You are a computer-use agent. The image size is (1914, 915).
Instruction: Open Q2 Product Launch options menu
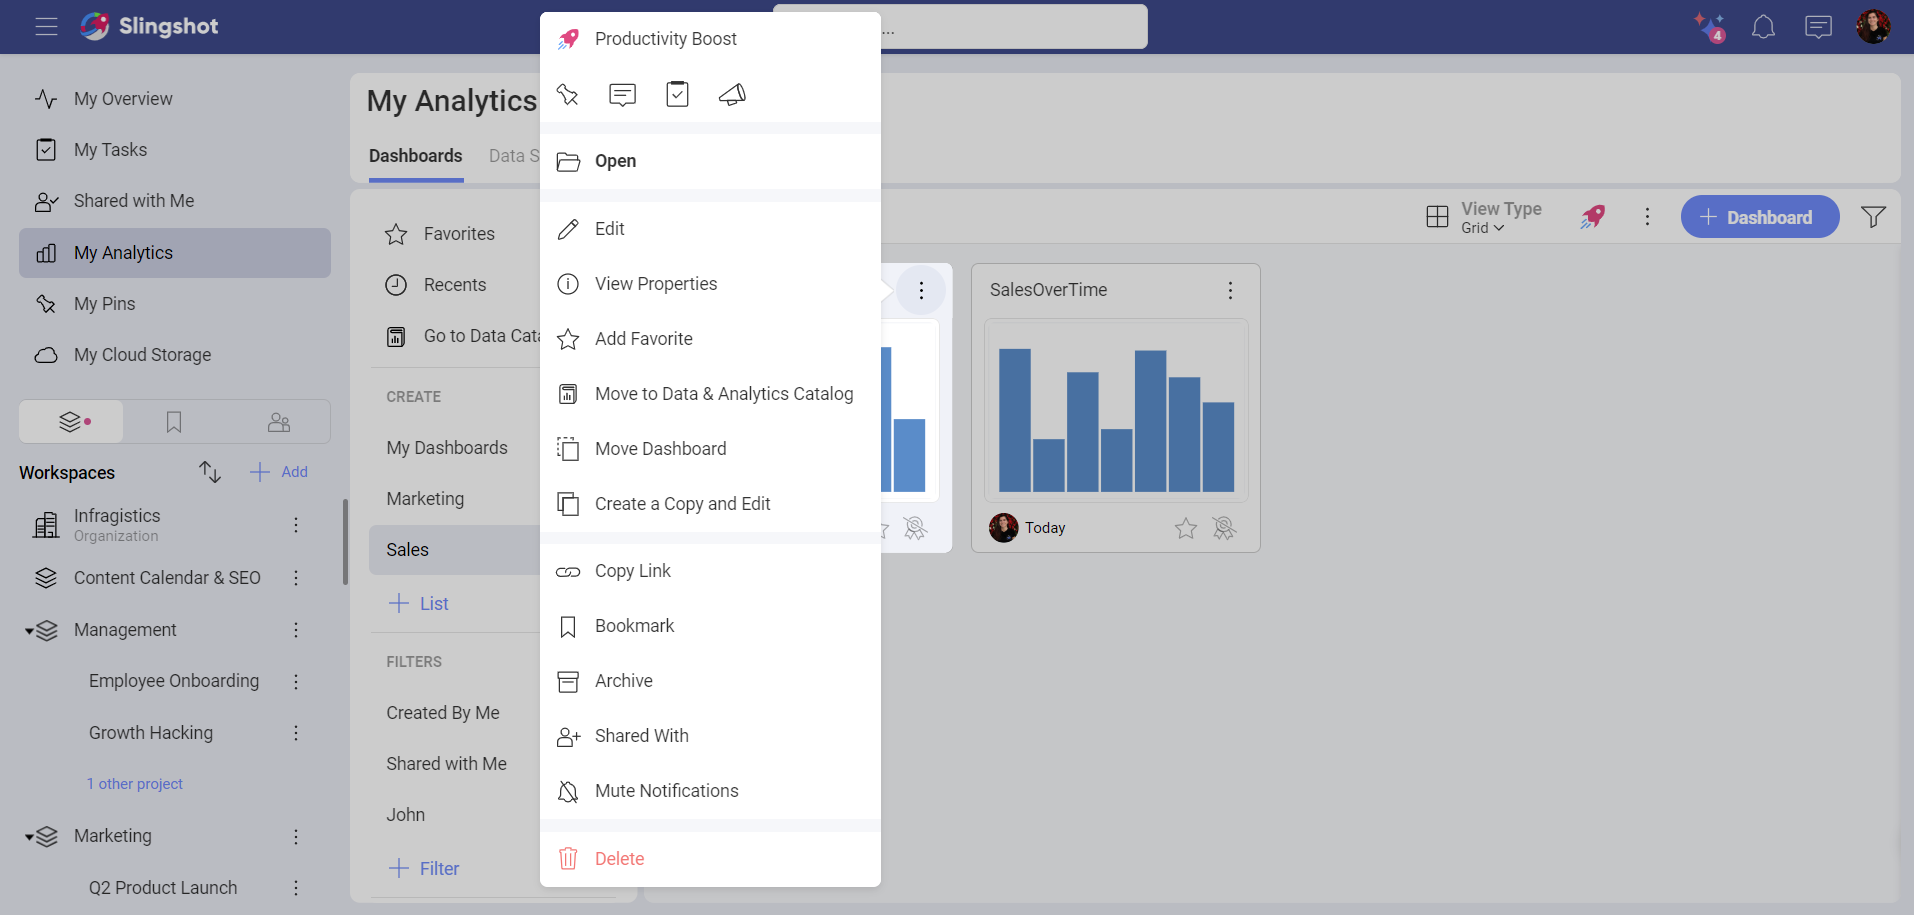point(296,888)
